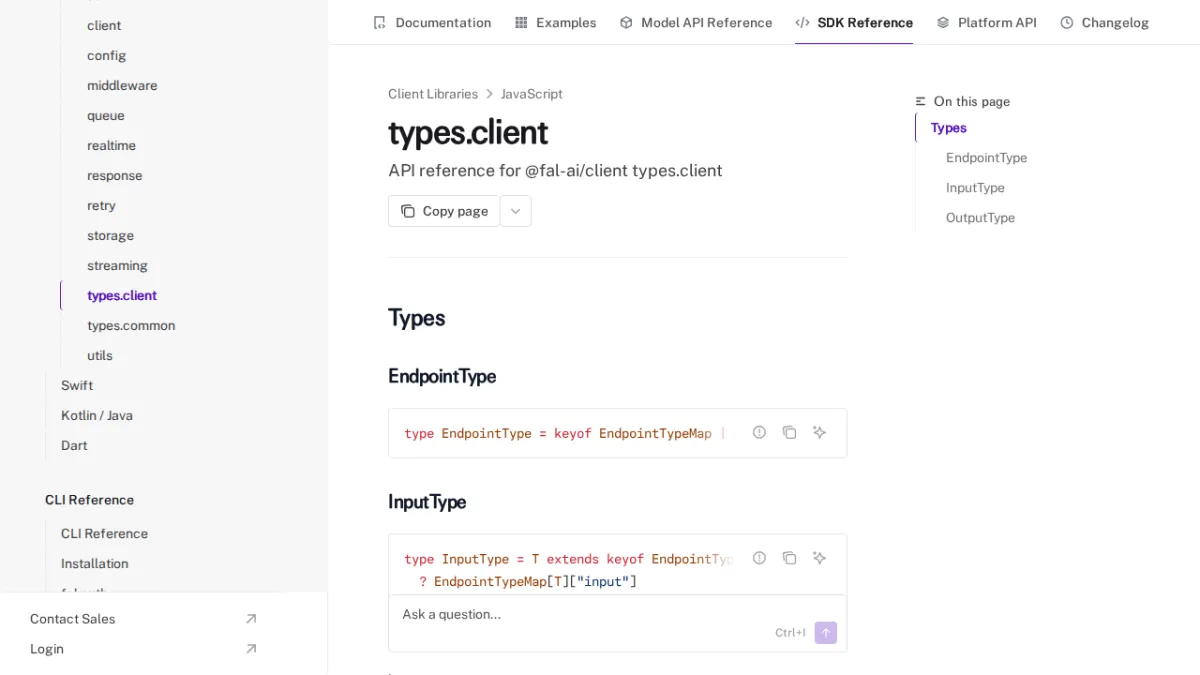Jump to InputType in page outline
This screenshot has width=1200, height=675.
975,188
